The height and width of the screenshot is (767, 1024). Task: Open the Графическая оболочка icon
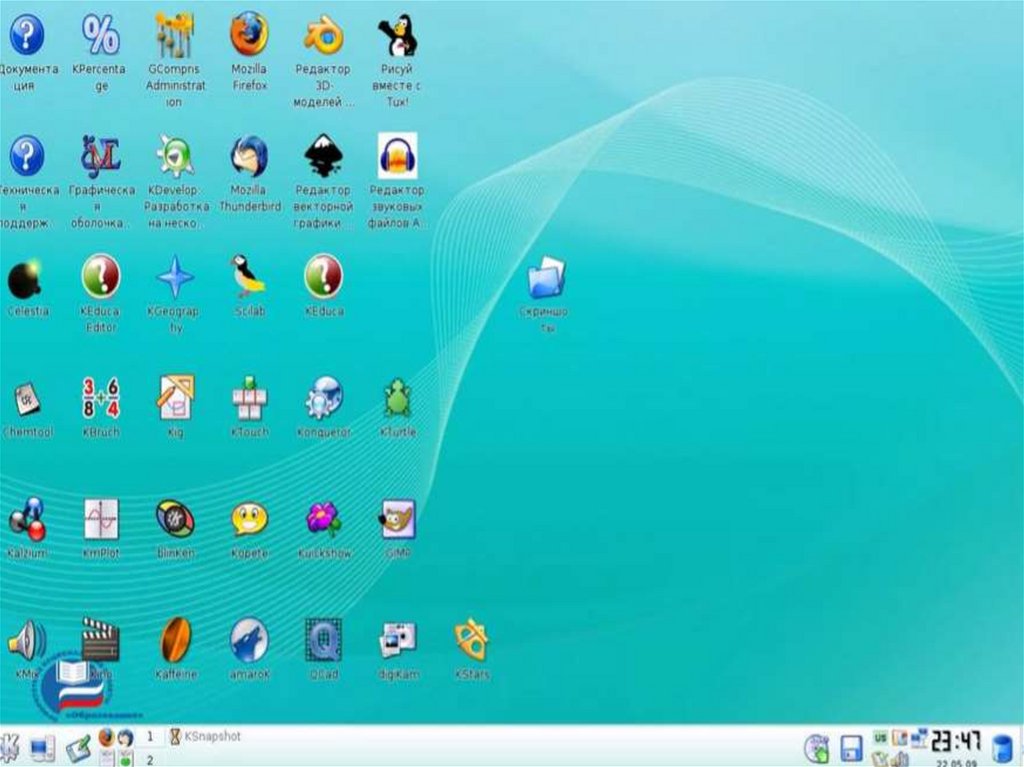101,155
